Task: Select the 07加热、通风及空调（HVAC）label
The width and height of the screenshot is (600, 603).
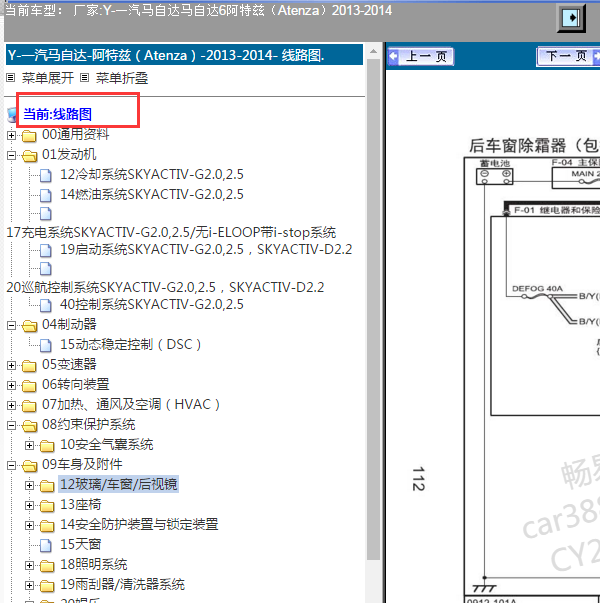Action: (x=131, y=405)
